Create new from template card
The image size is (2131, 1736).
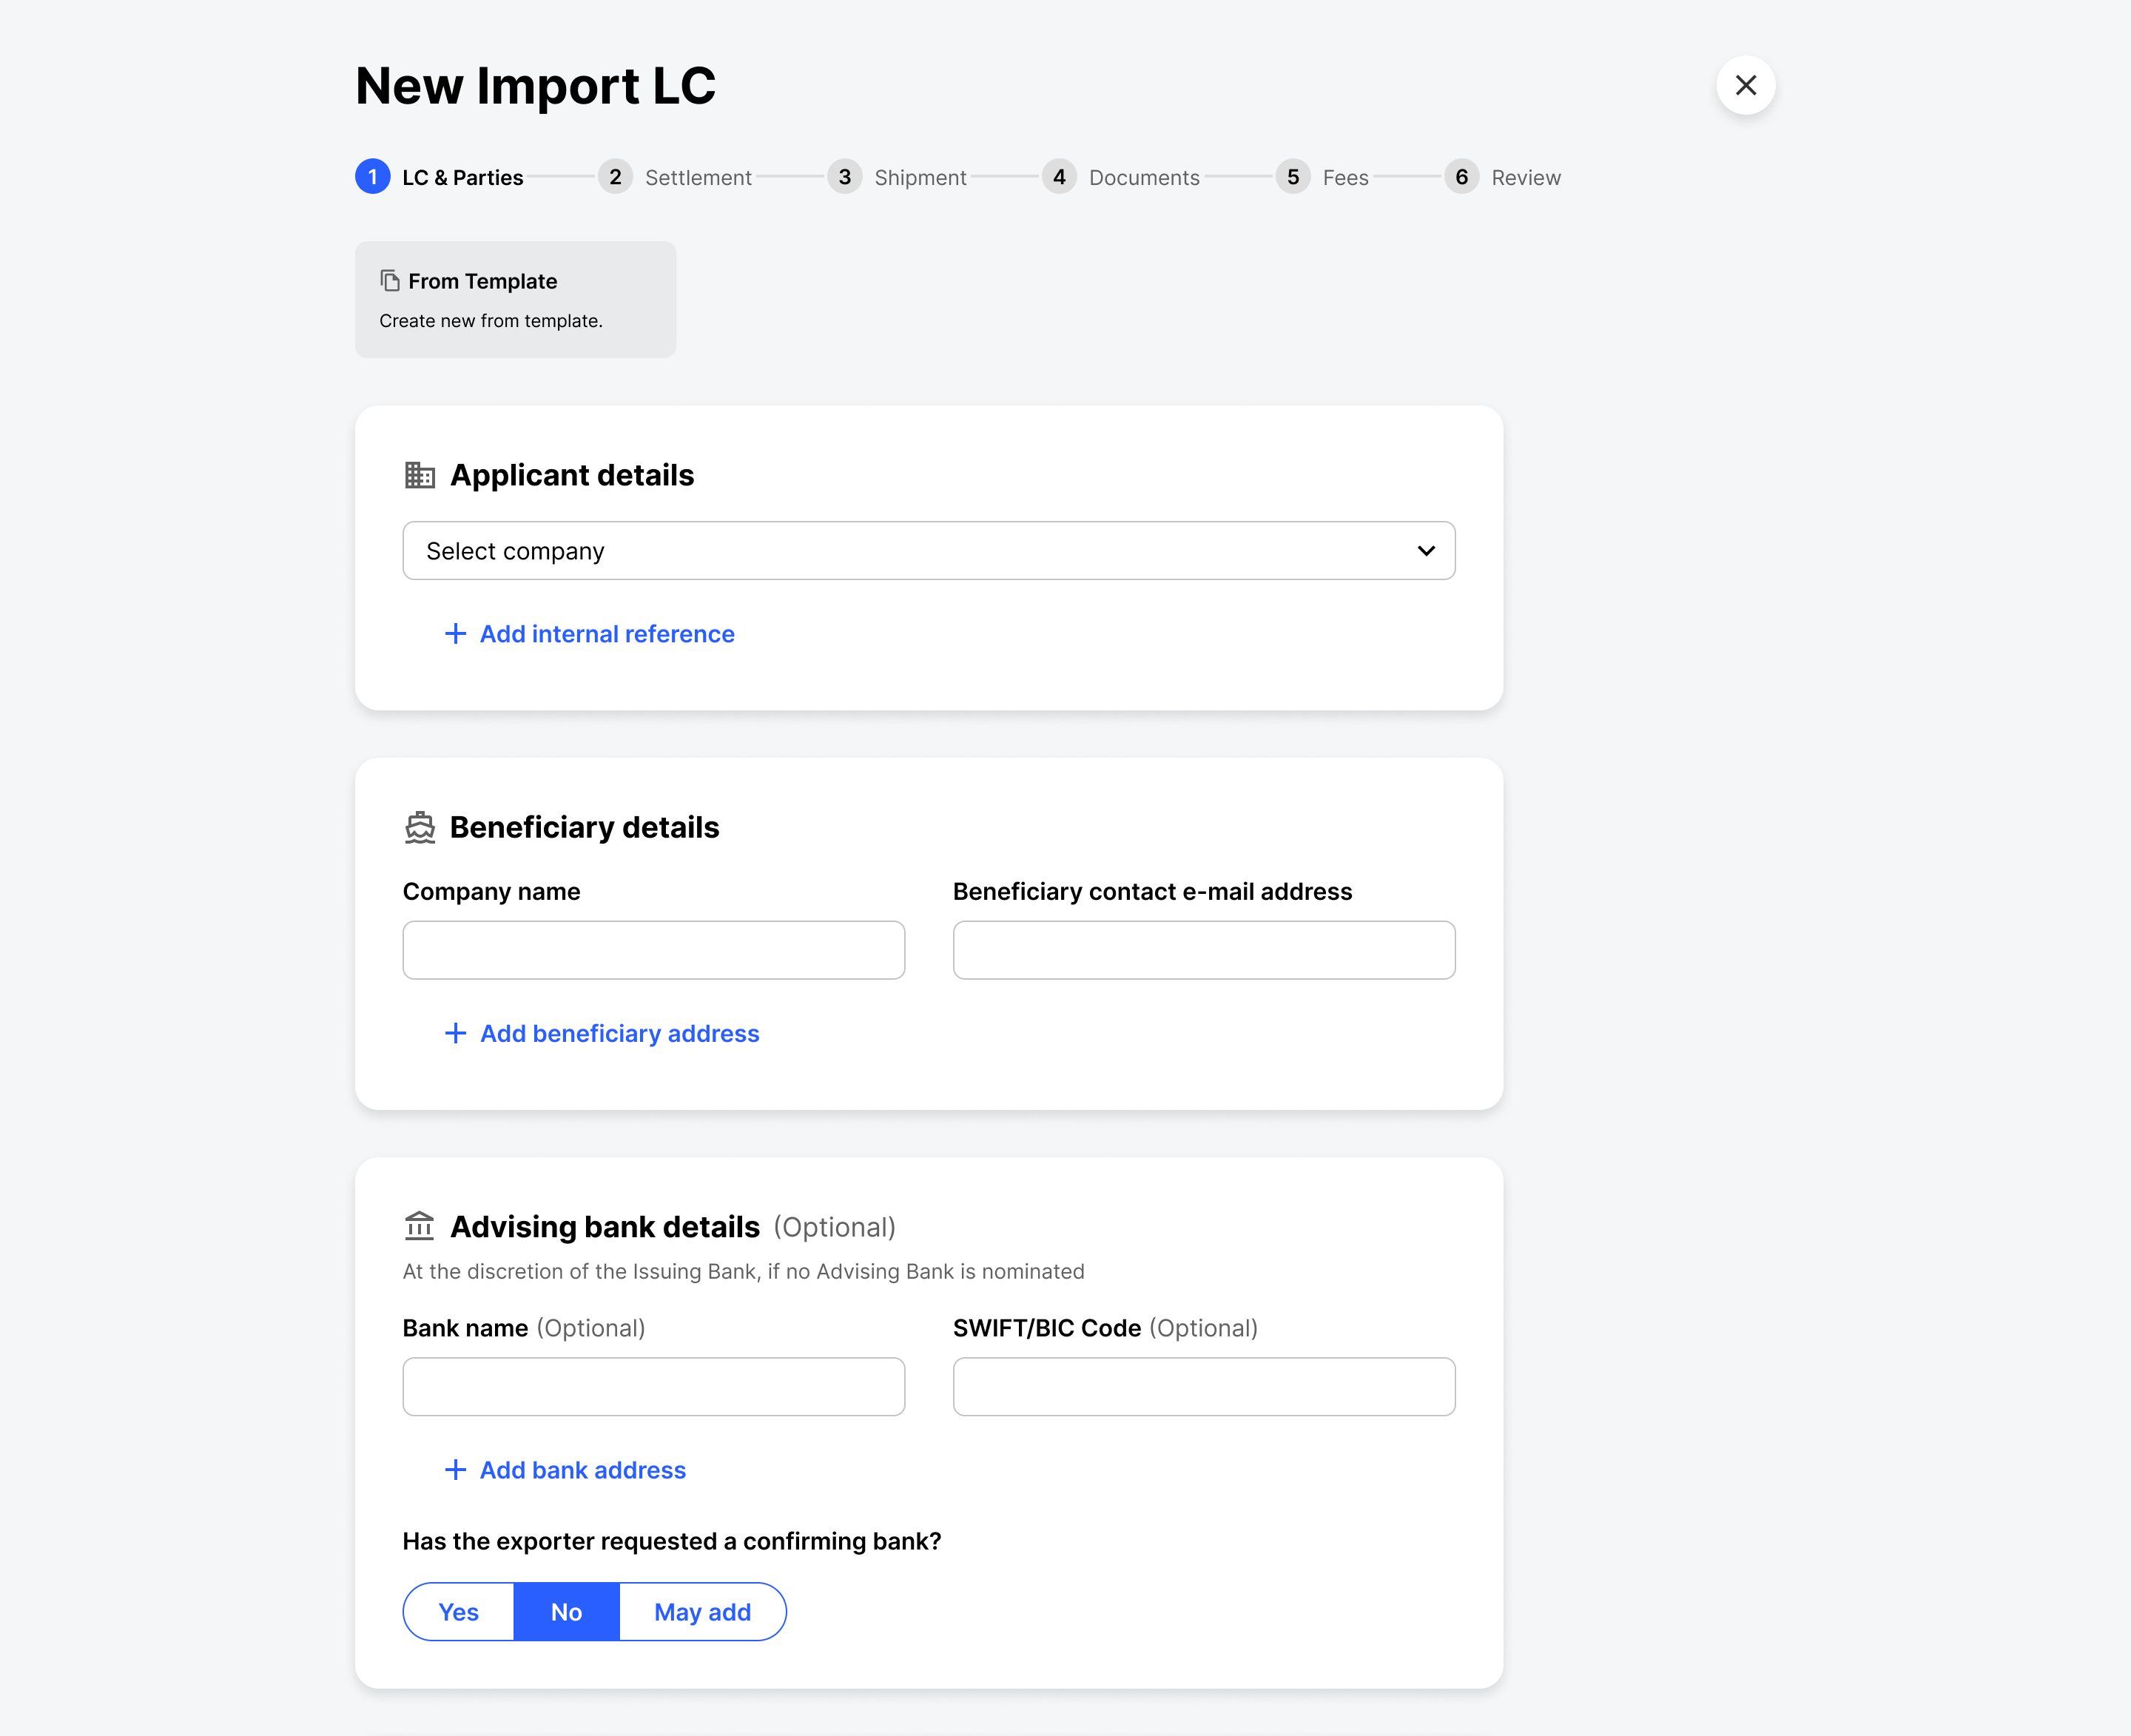(x=515, y=300)
